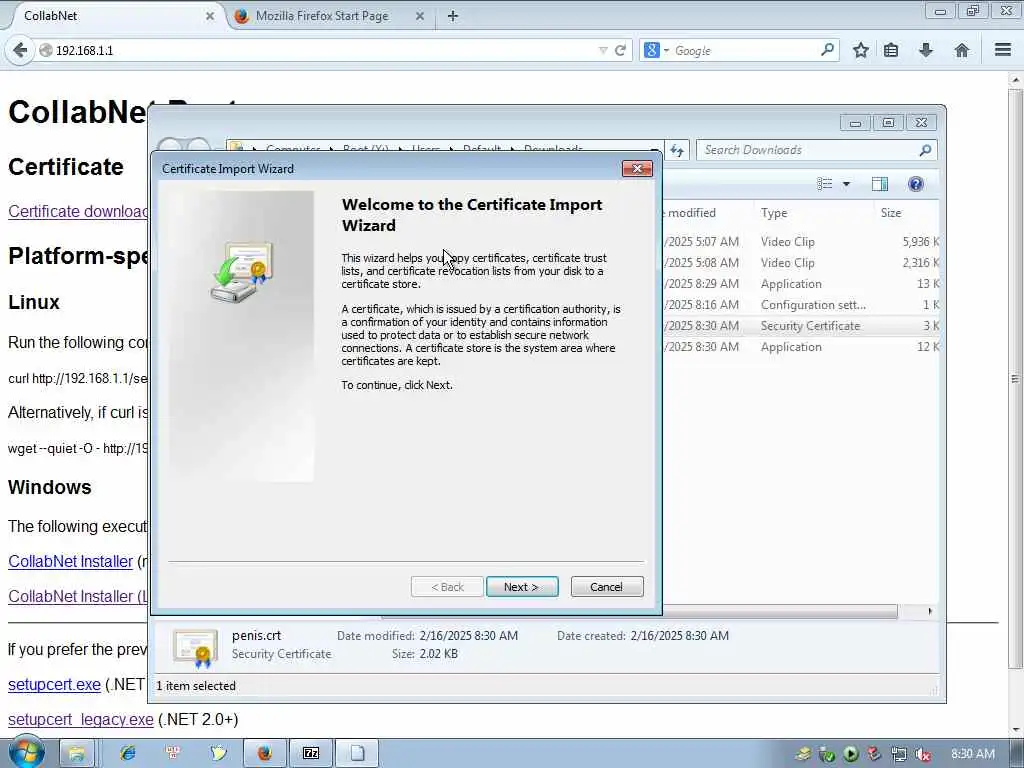Click the Firefox page vertical scrollbar
The width and height of the screenshot is (1024, 768).
1016,379
